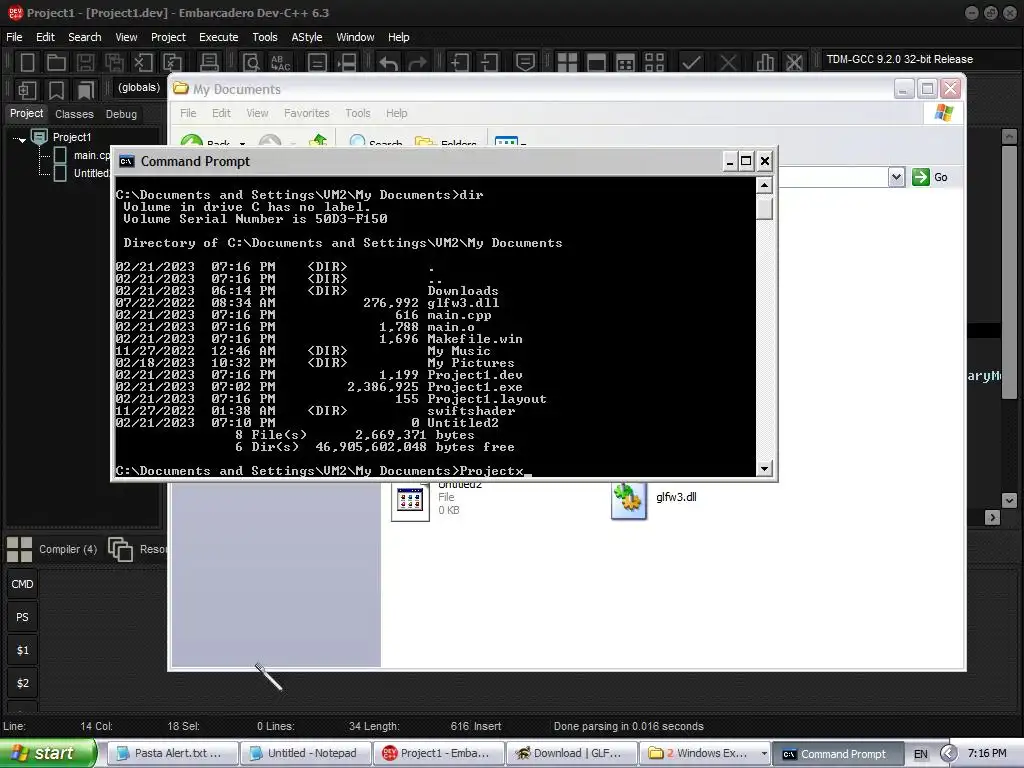Image resolution: width=1024 pixels, height=768 pixels.
Task: Click the Run window icon in Dev-C++ toolbar
Action: (x=596, y=63)
